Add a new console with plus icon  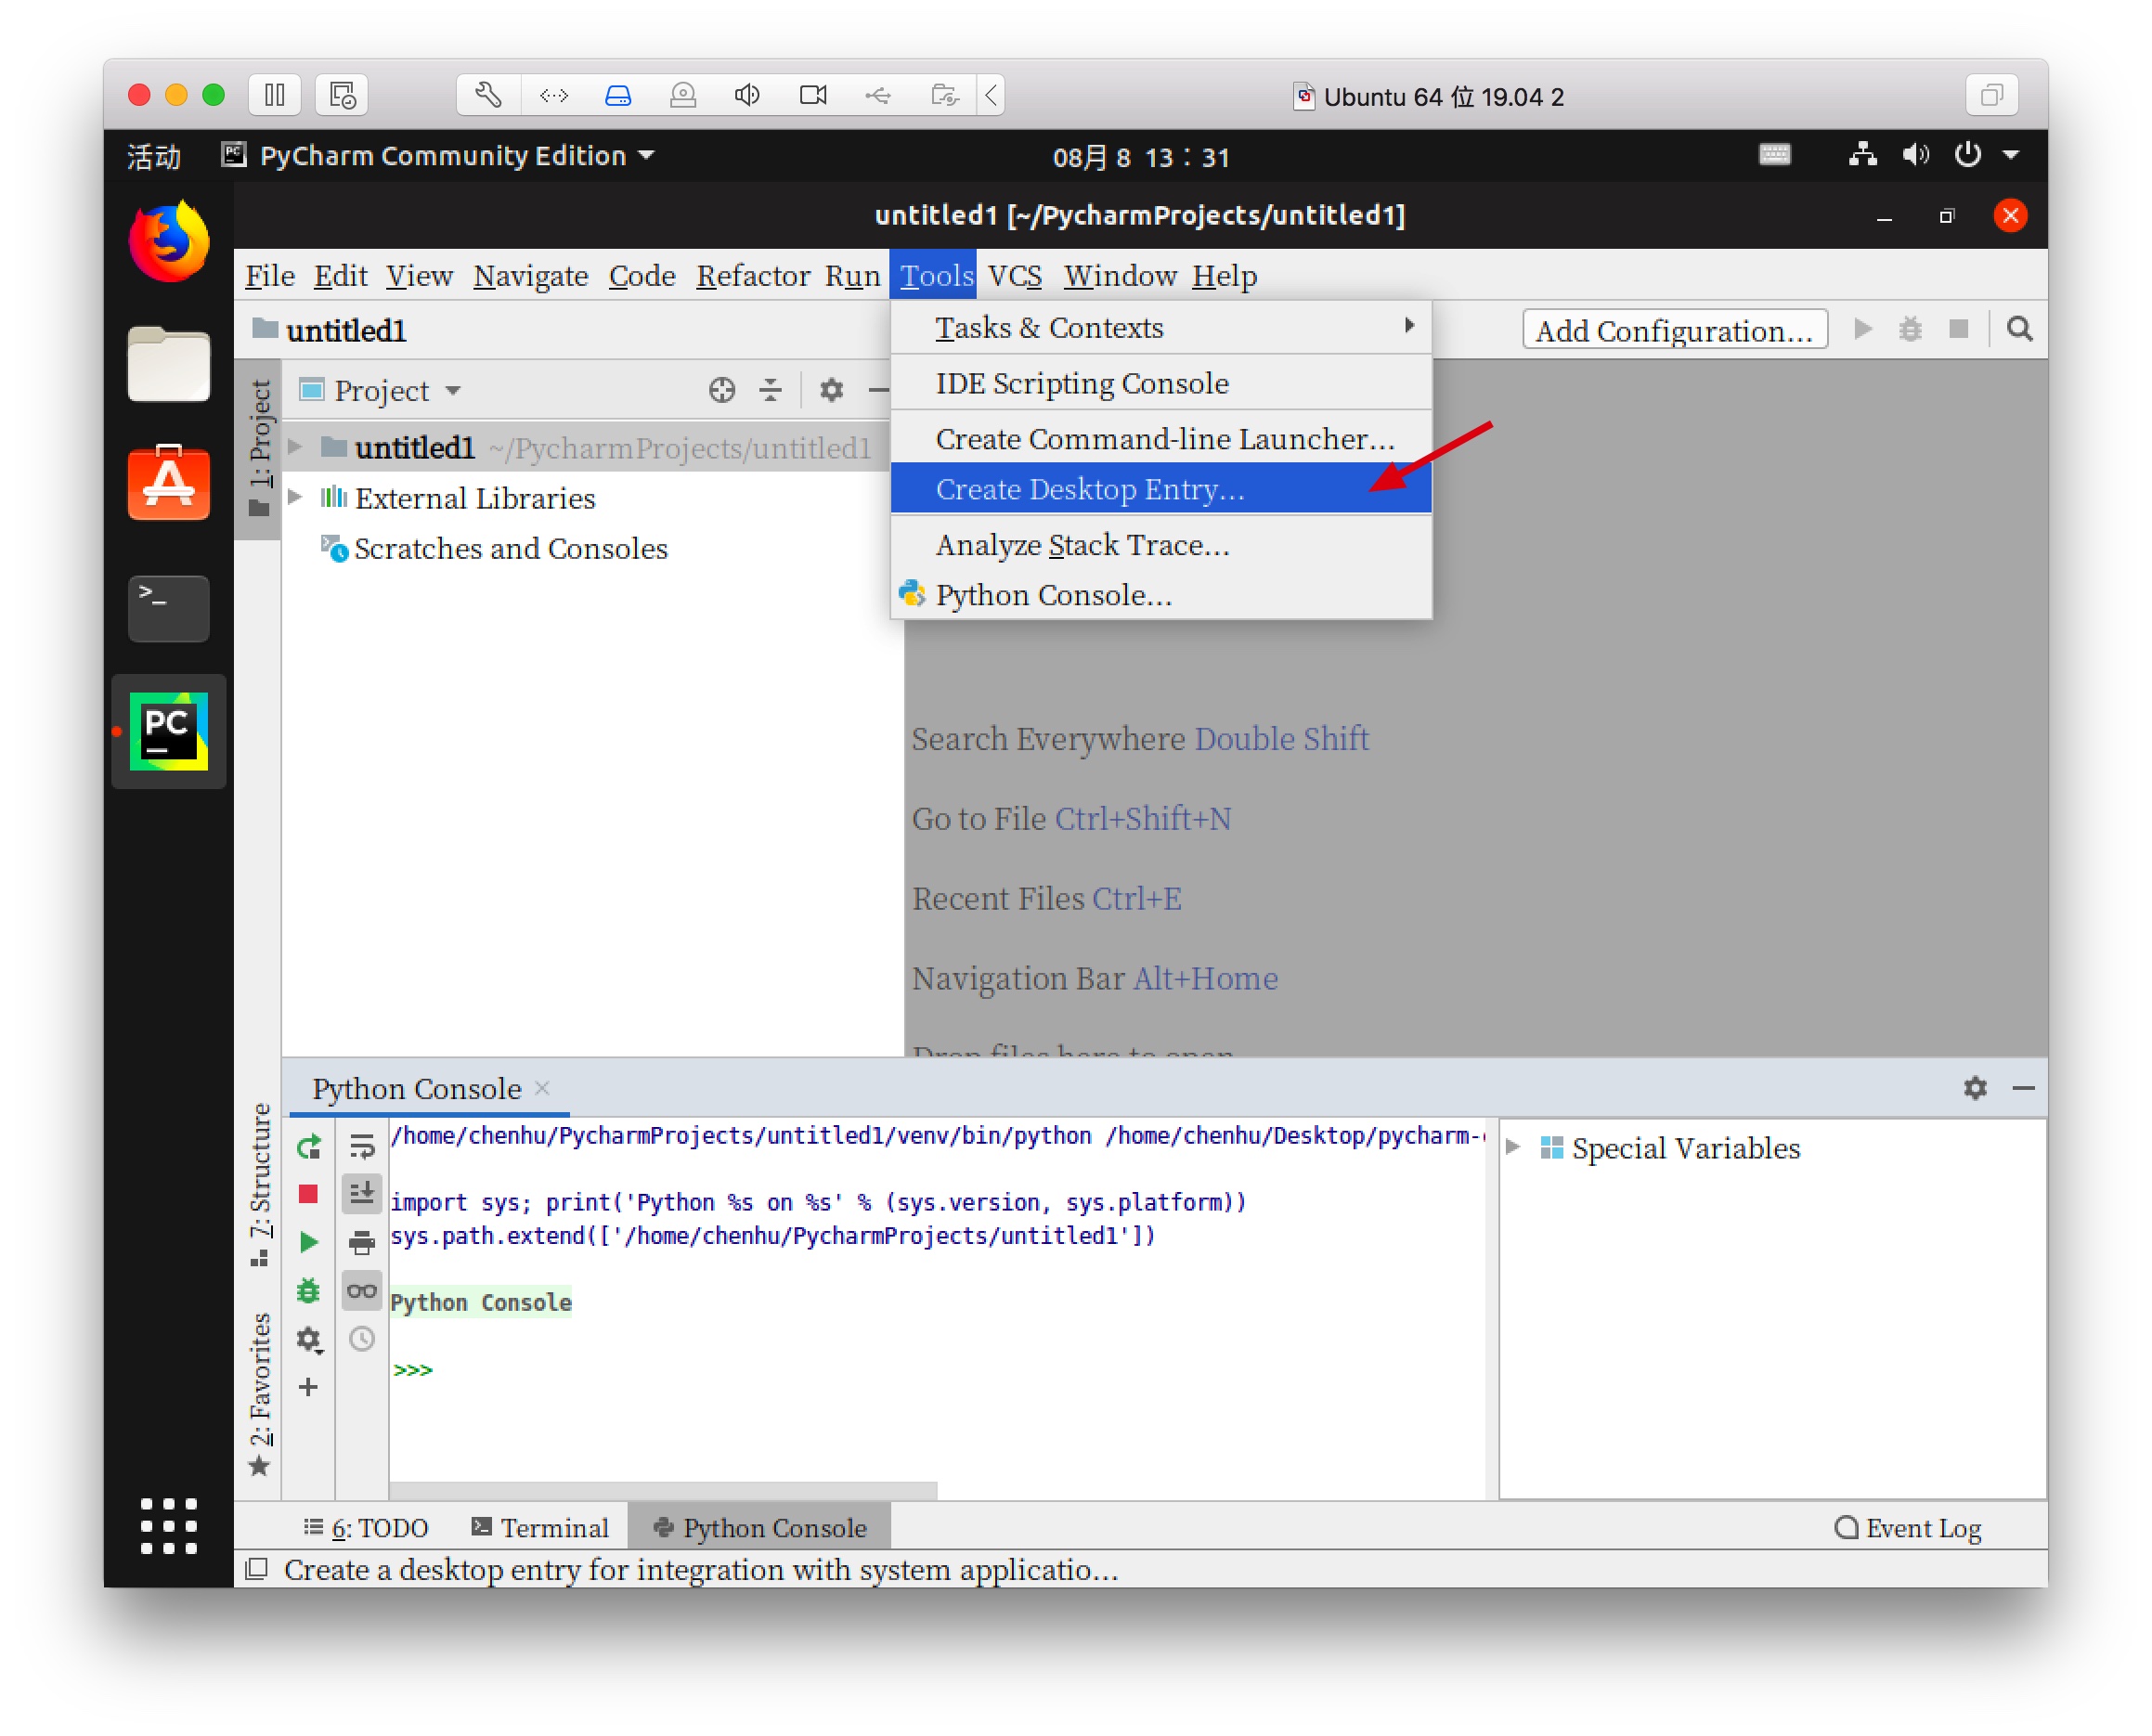pyautogui.click(x=308, y=1387)
